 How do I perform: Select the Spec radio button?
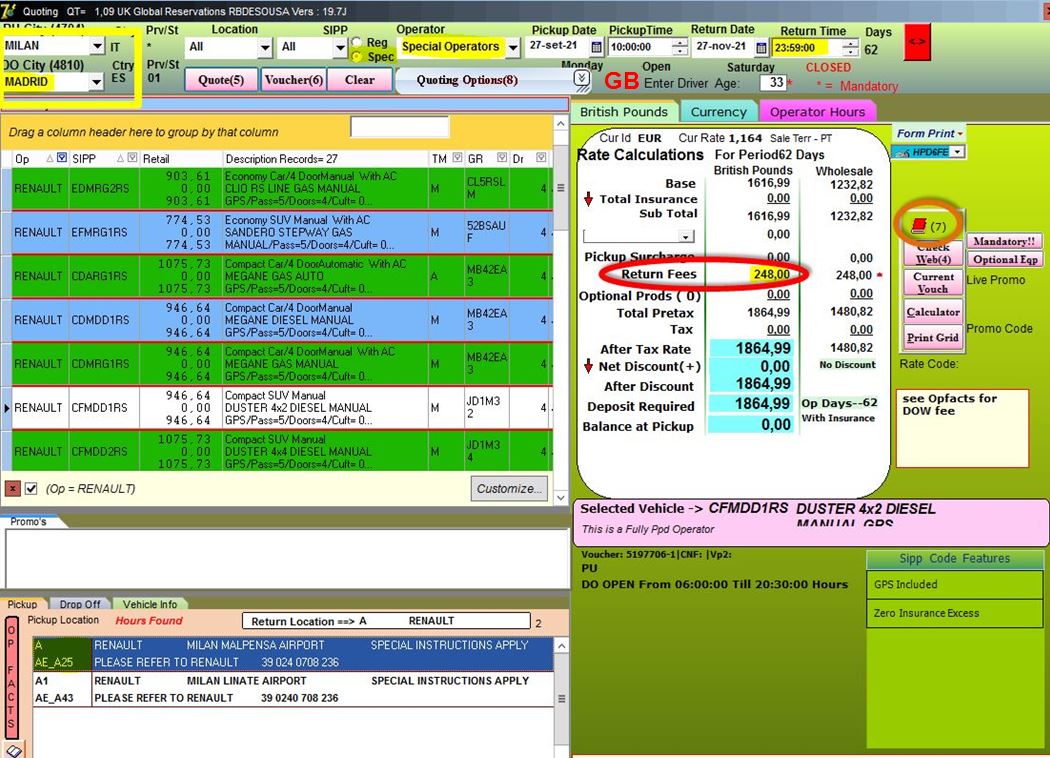click(x=359, y=57)
